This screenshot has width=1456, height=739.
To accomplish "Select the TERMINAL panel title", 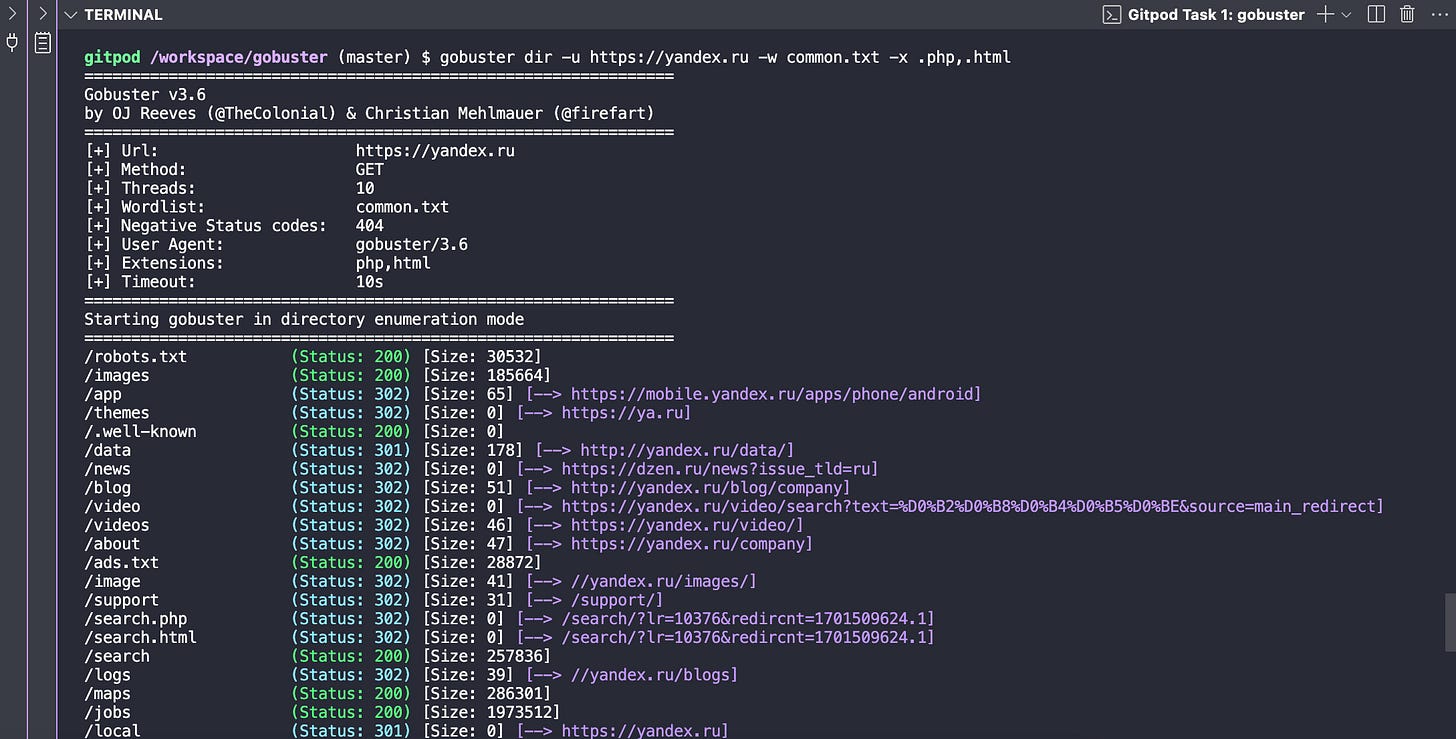I will [123, 15].
